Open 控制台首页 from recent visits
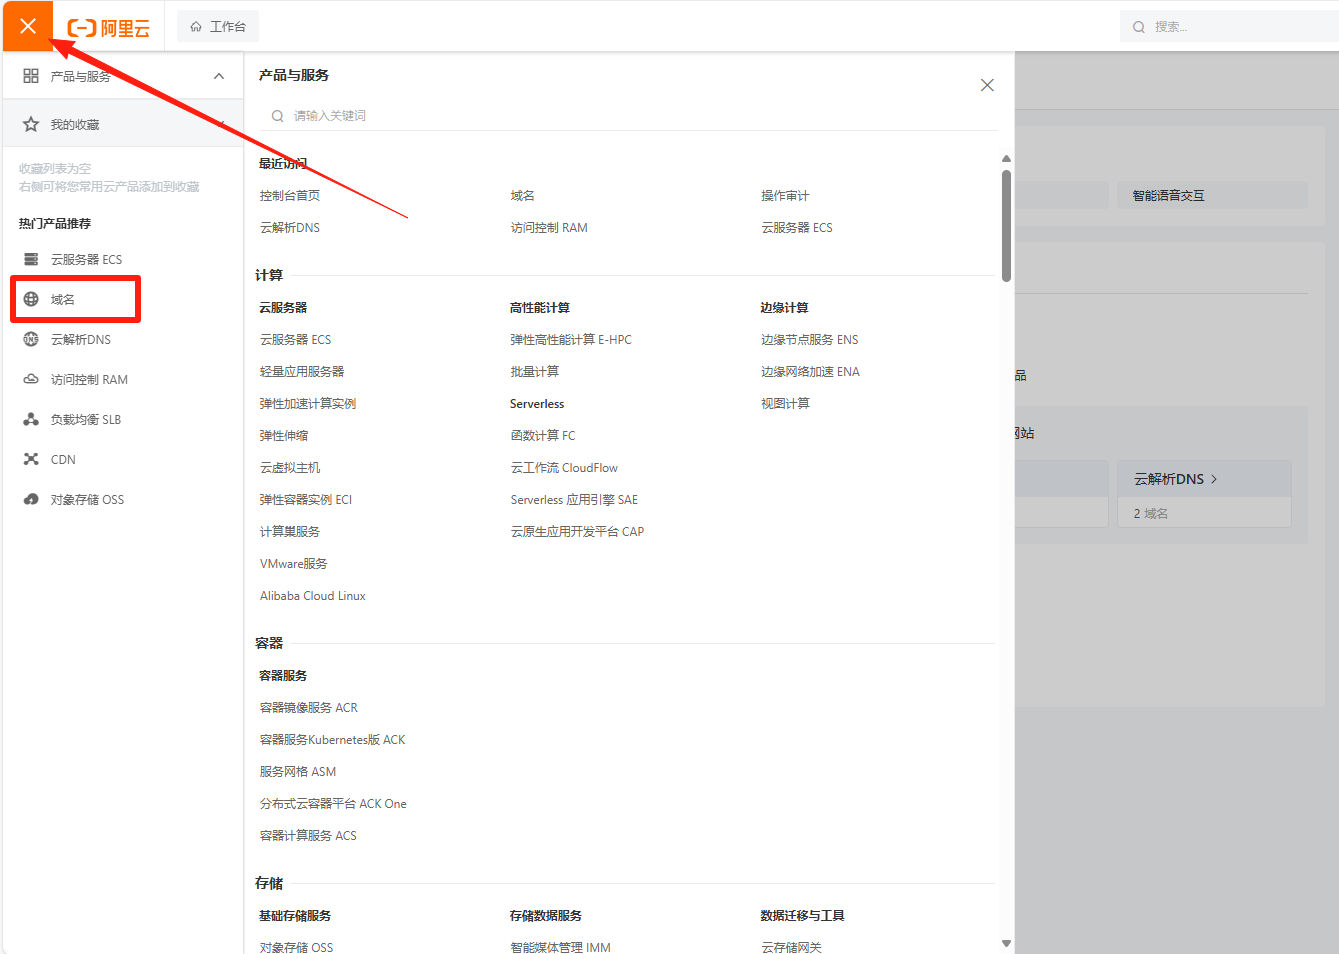The image size is (1339, 954). click(x=290, y=196)
